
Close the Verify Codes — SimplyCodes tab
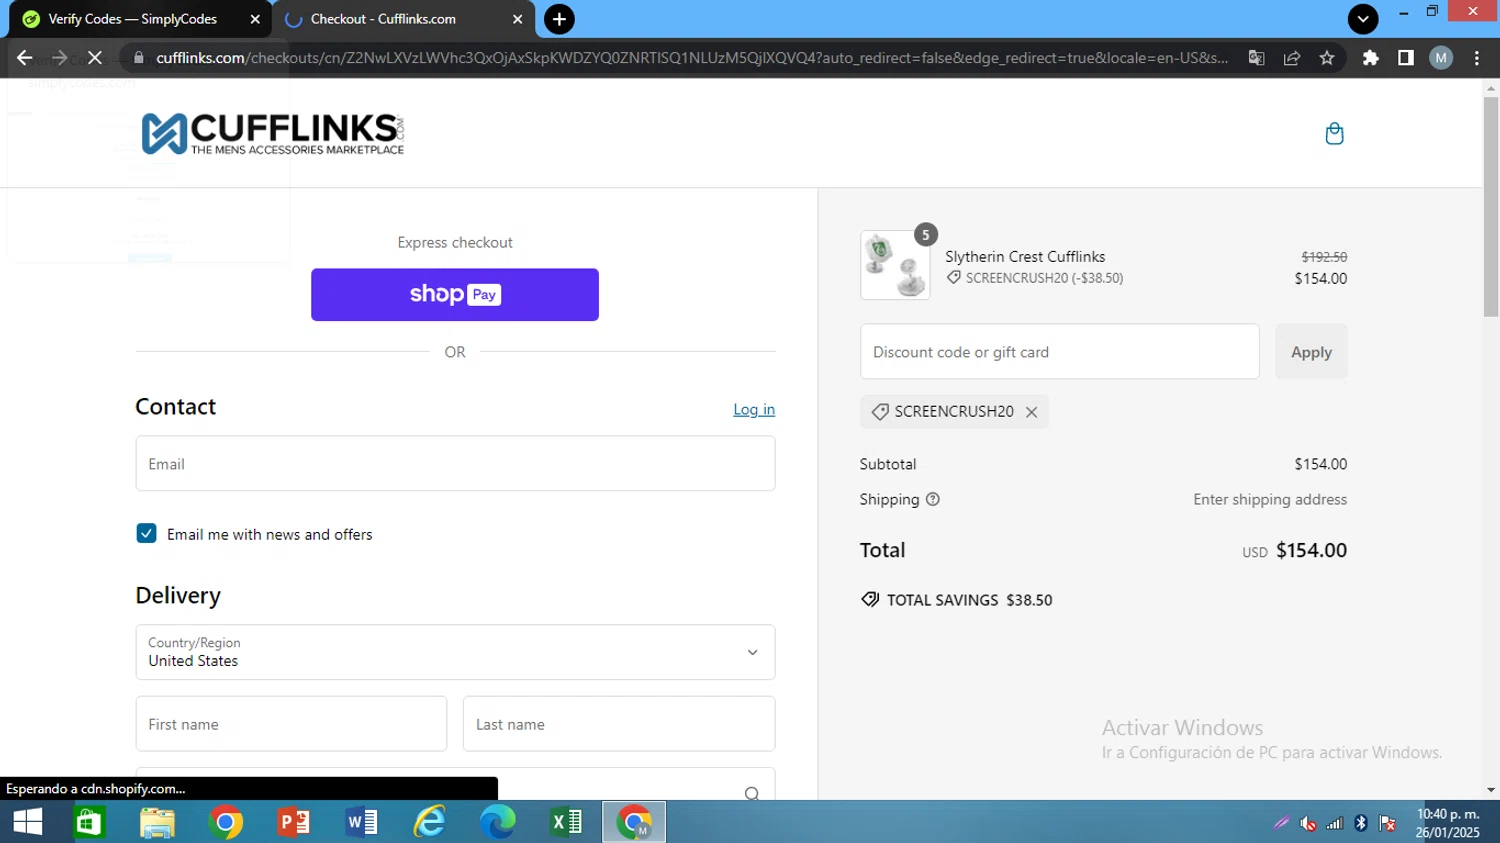(255, 19)
